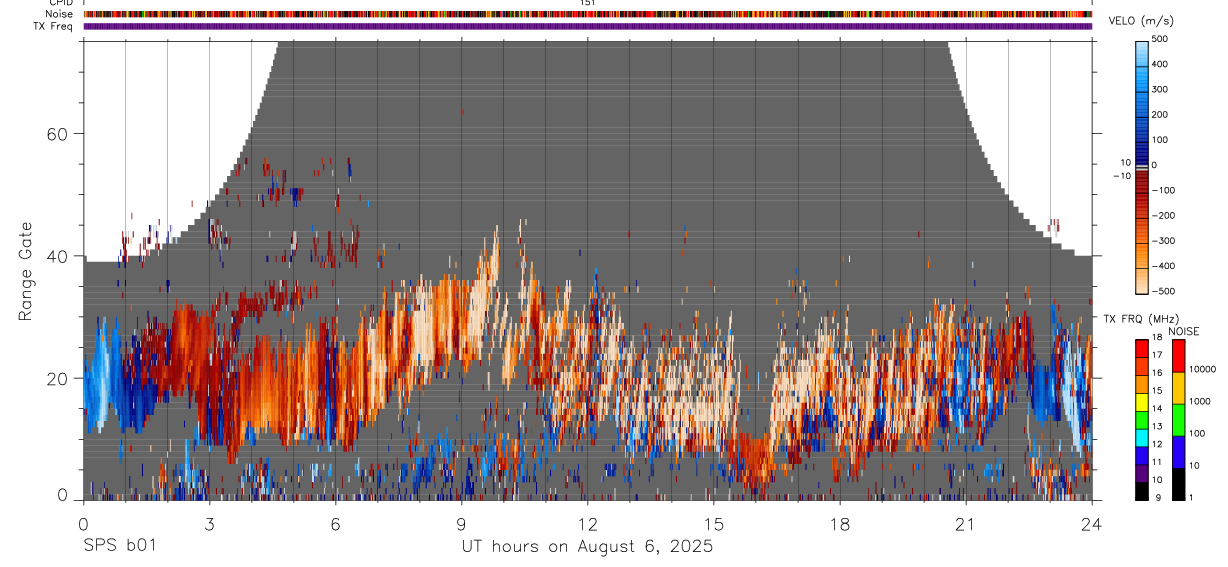The height and width of the screenshot is (567, 1228).
Task: Click the red 17–18 MHz TX FRQ legend swatch
Action: click(x=1141, y=348)
